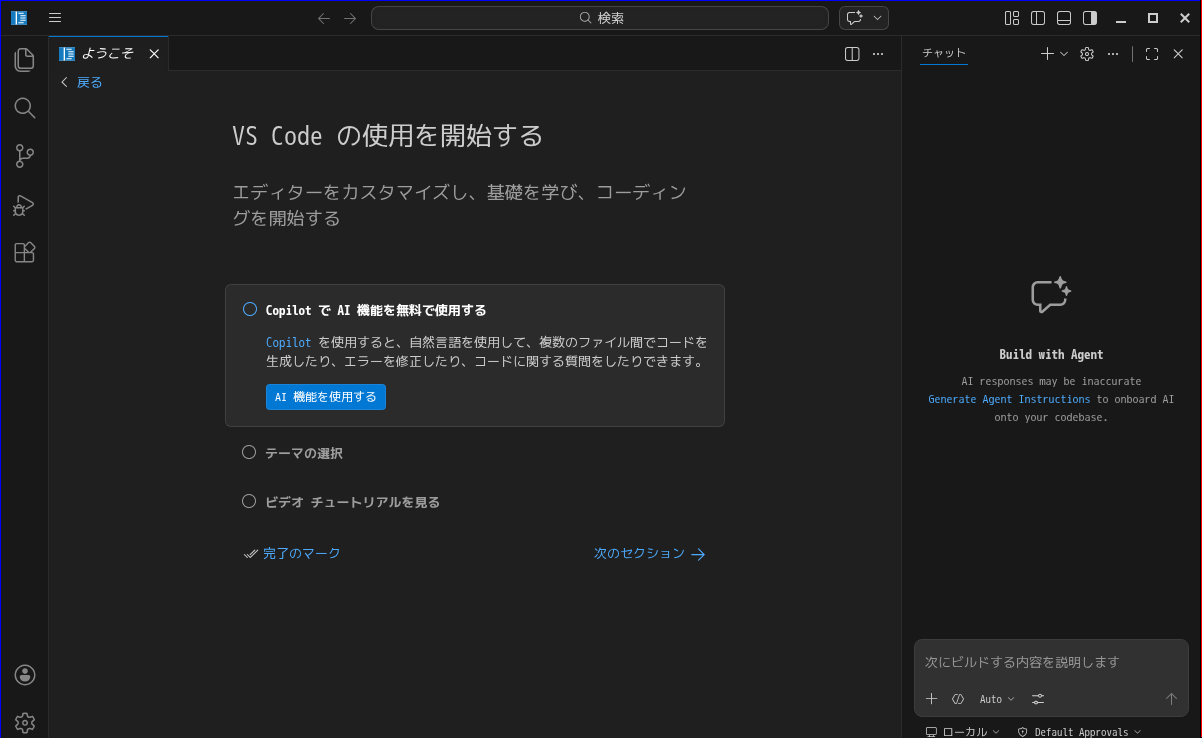The image size is (1202, 738).
Task: Start a new chat with plus icon
Action: (1047, 54)
